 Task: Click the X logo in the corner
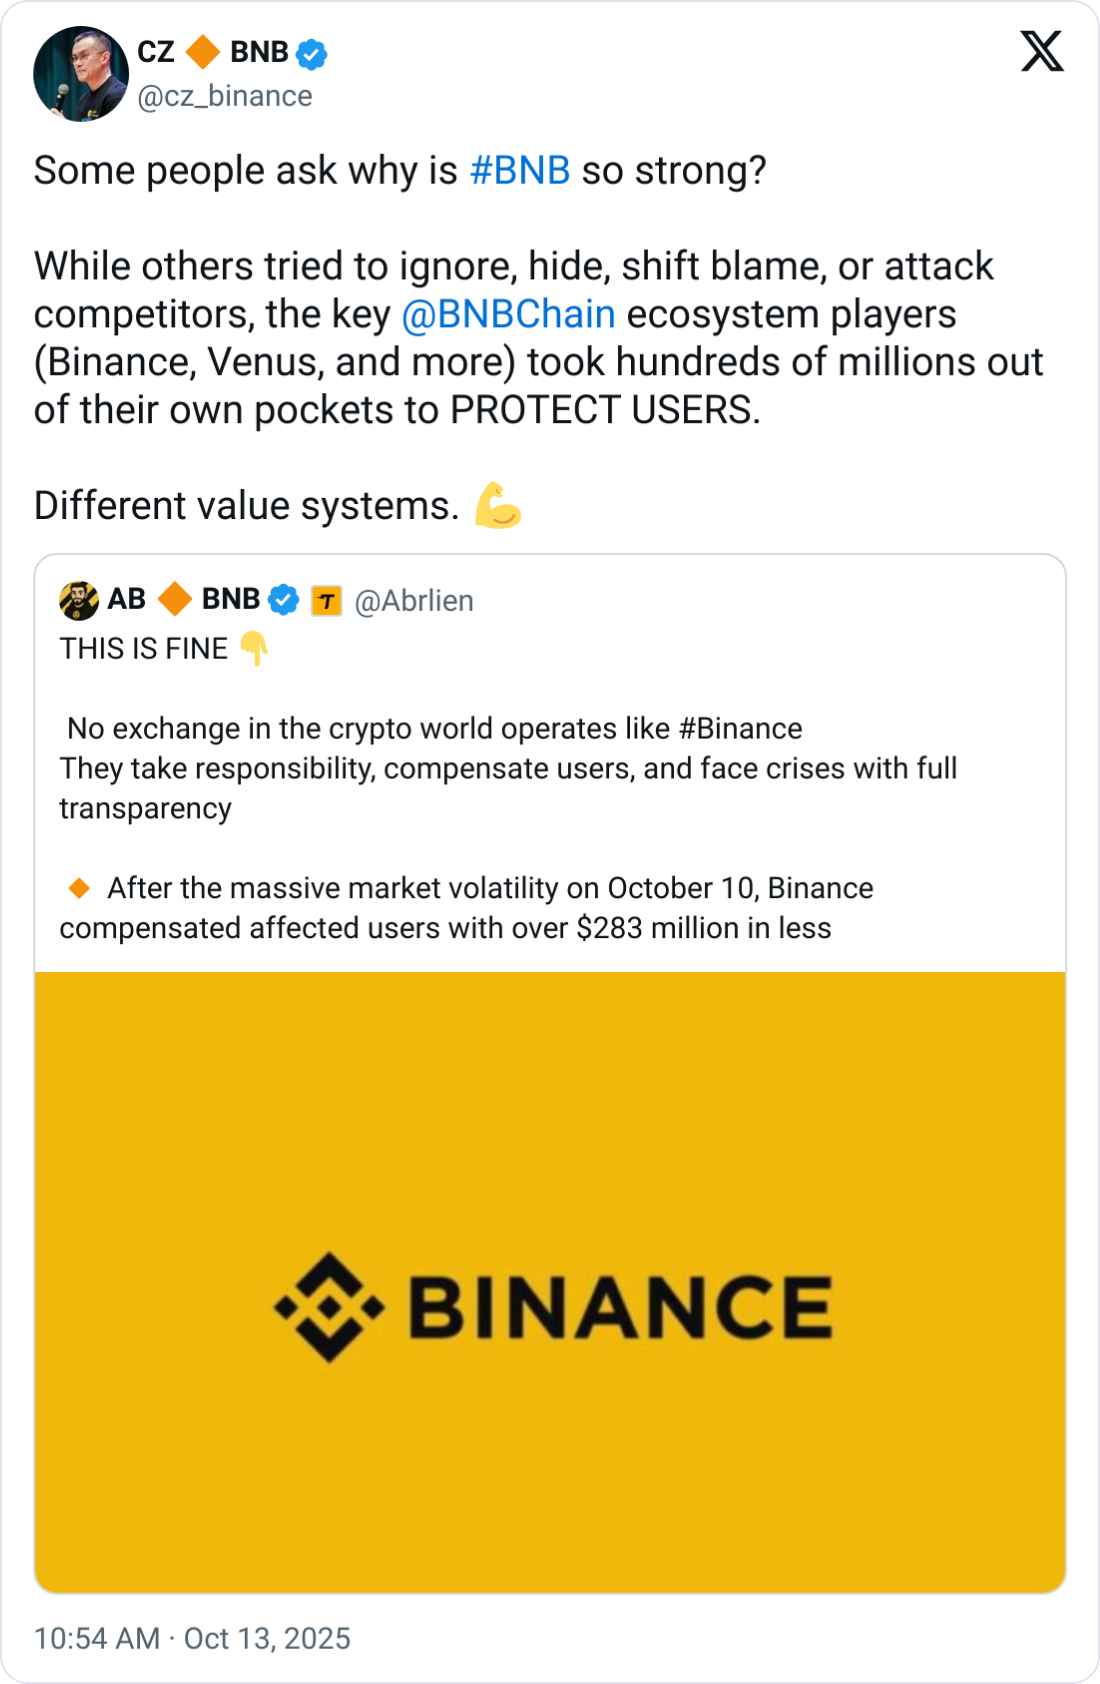1041,51
